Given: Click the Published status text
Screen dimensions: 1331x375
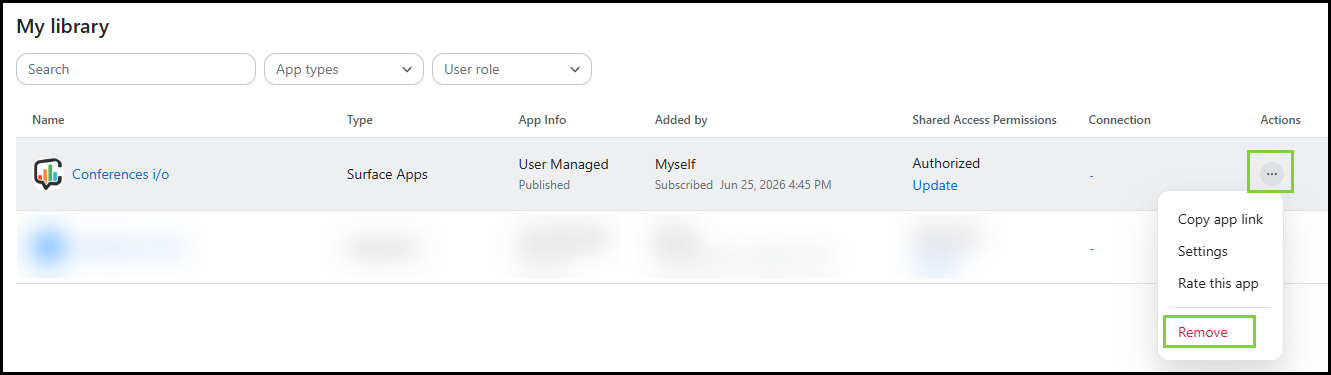Looking at the screenshot, I should pyautogui.click(x=544, y=185).
